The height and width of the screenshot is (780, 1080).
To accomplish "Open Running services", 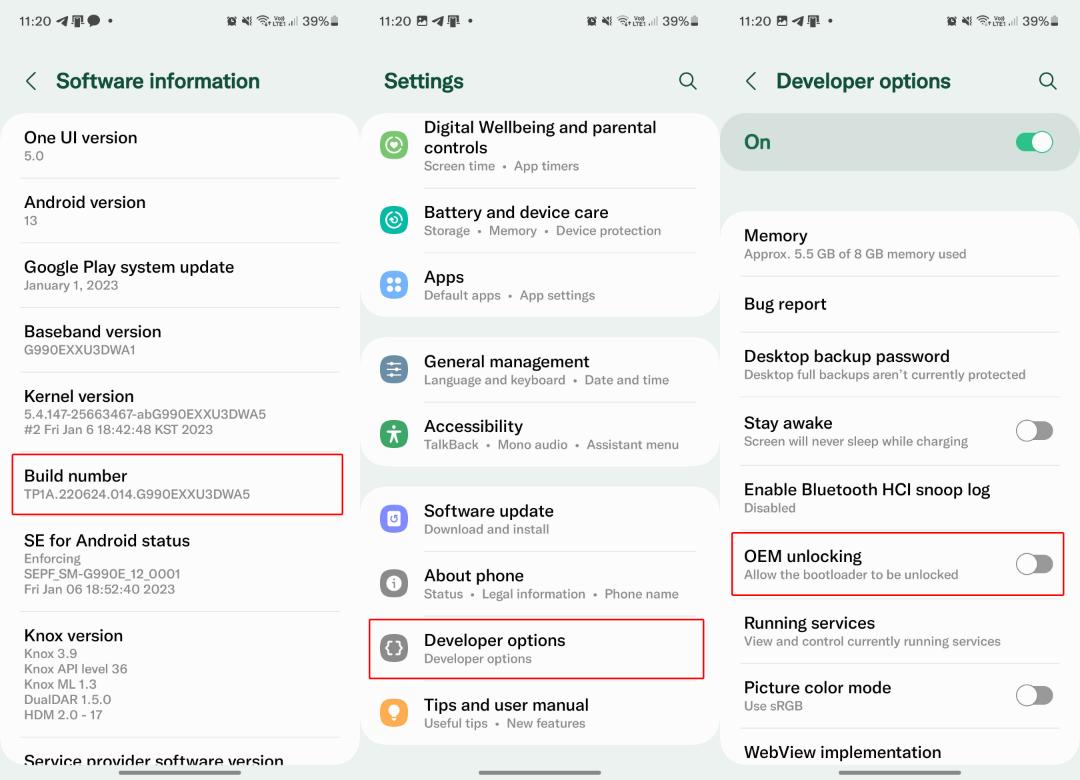I will (x=900, y=631).
